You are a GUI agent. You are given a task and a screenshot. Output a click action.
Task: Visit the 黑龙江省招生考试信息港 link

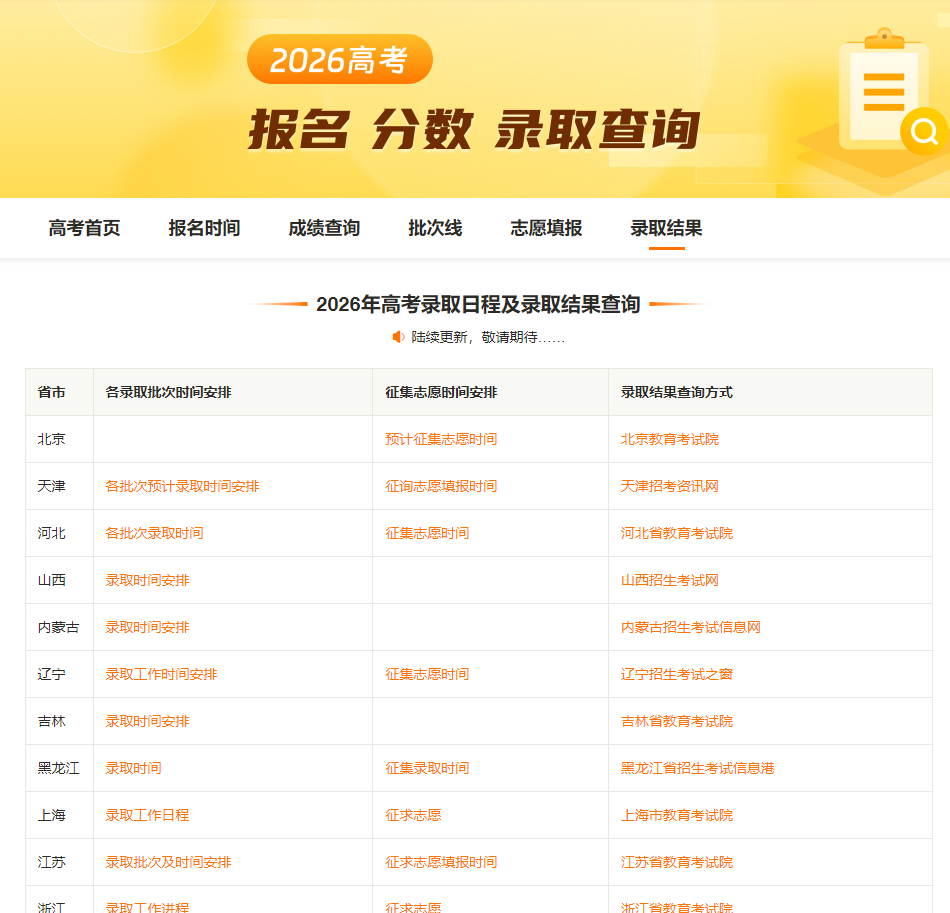point(697,768)
